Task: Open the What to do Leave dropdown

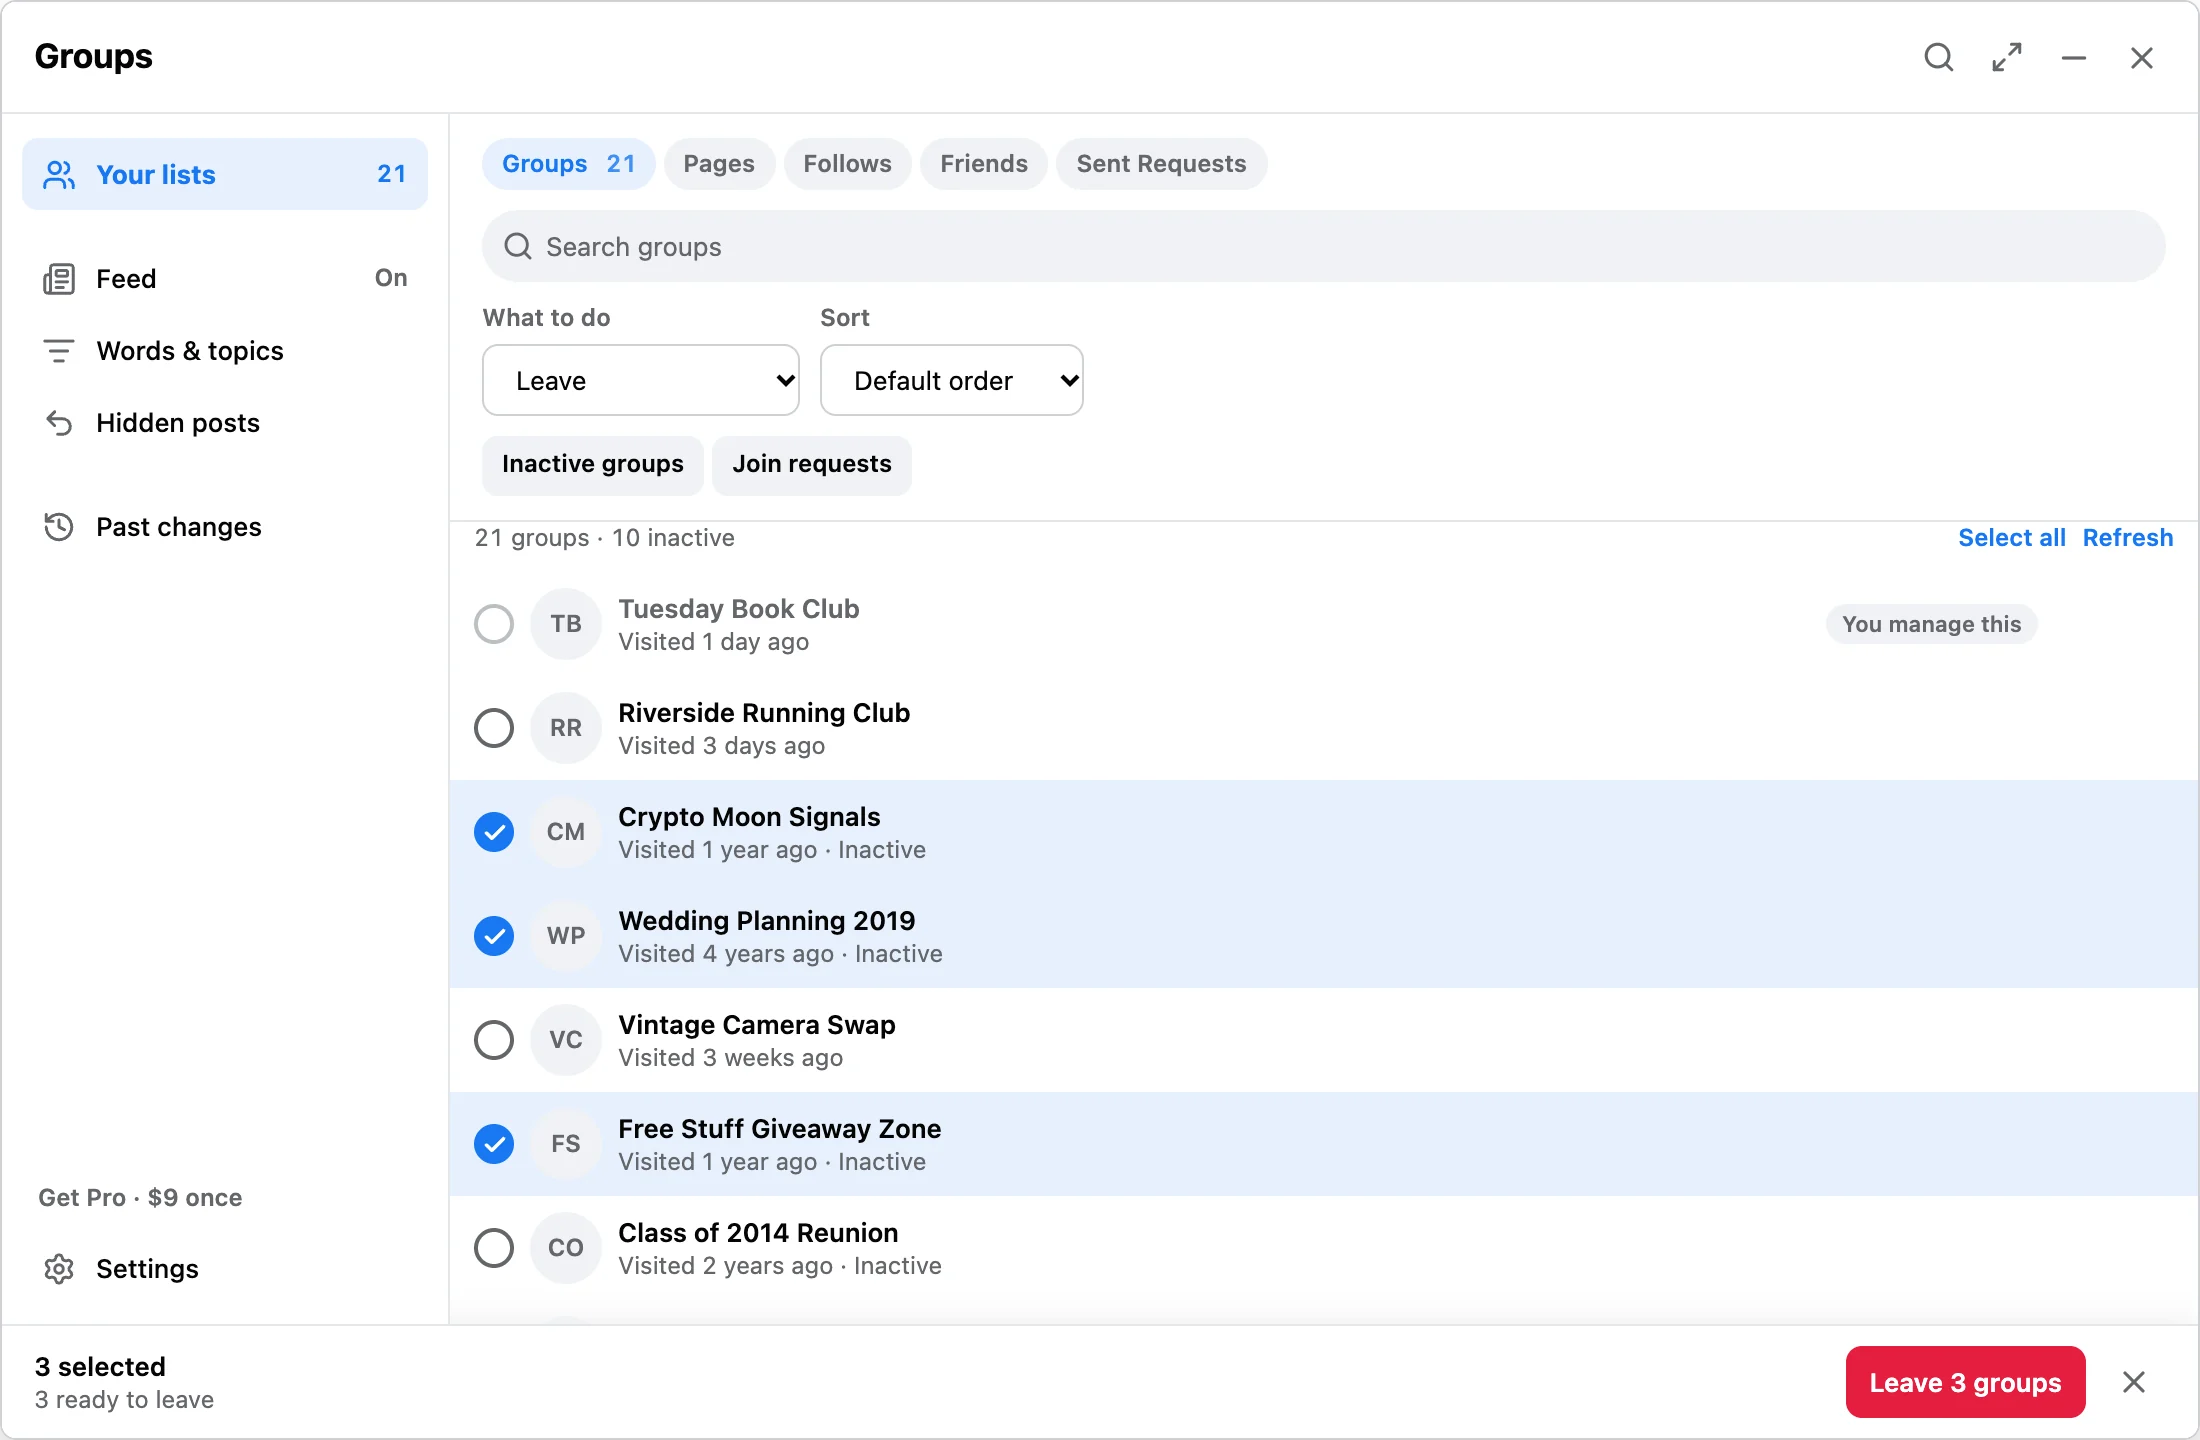Action: click(x=641, y=380)
